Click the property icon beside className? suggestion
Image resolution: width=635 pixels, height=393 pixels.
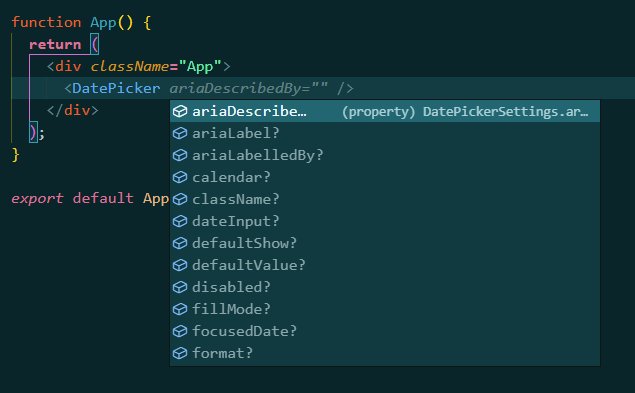point(180,199)
